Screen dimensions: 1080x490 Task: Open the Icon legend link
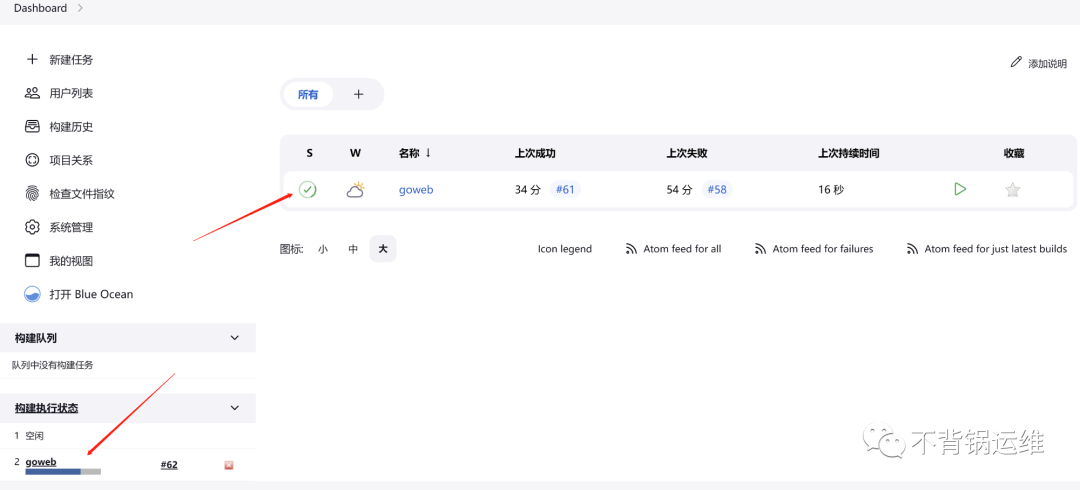[565, 249]
